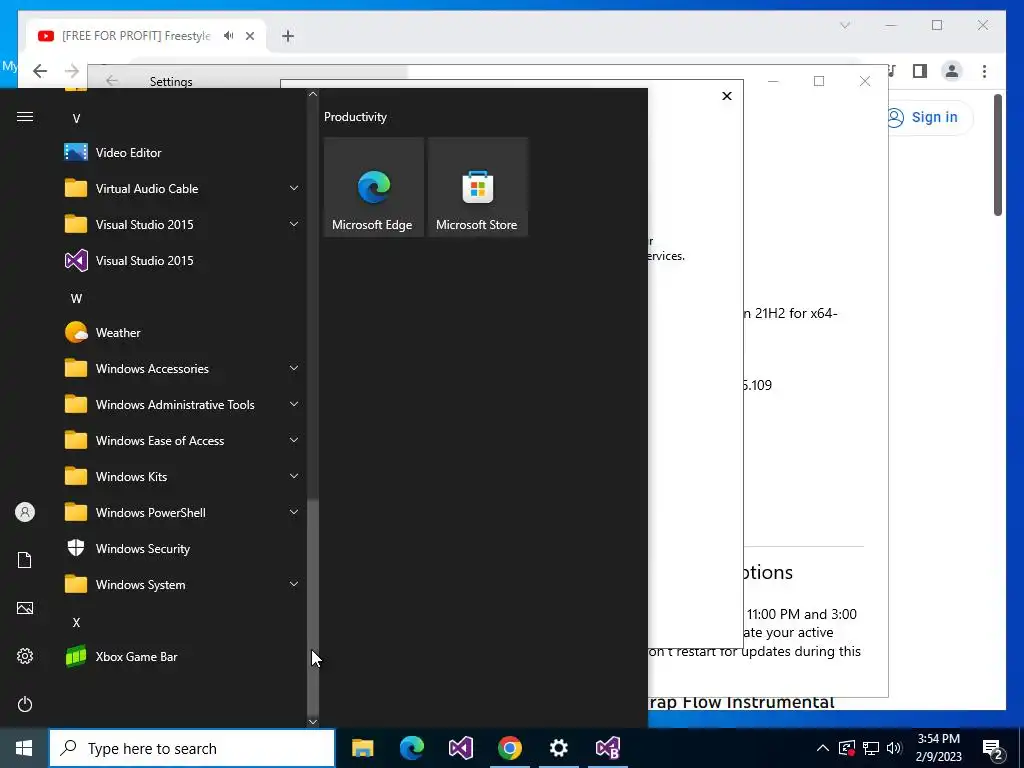Switch to Settings on the taskbar
The width and height of the screenshot is (1024, 768).
click(x=558, y=748)
